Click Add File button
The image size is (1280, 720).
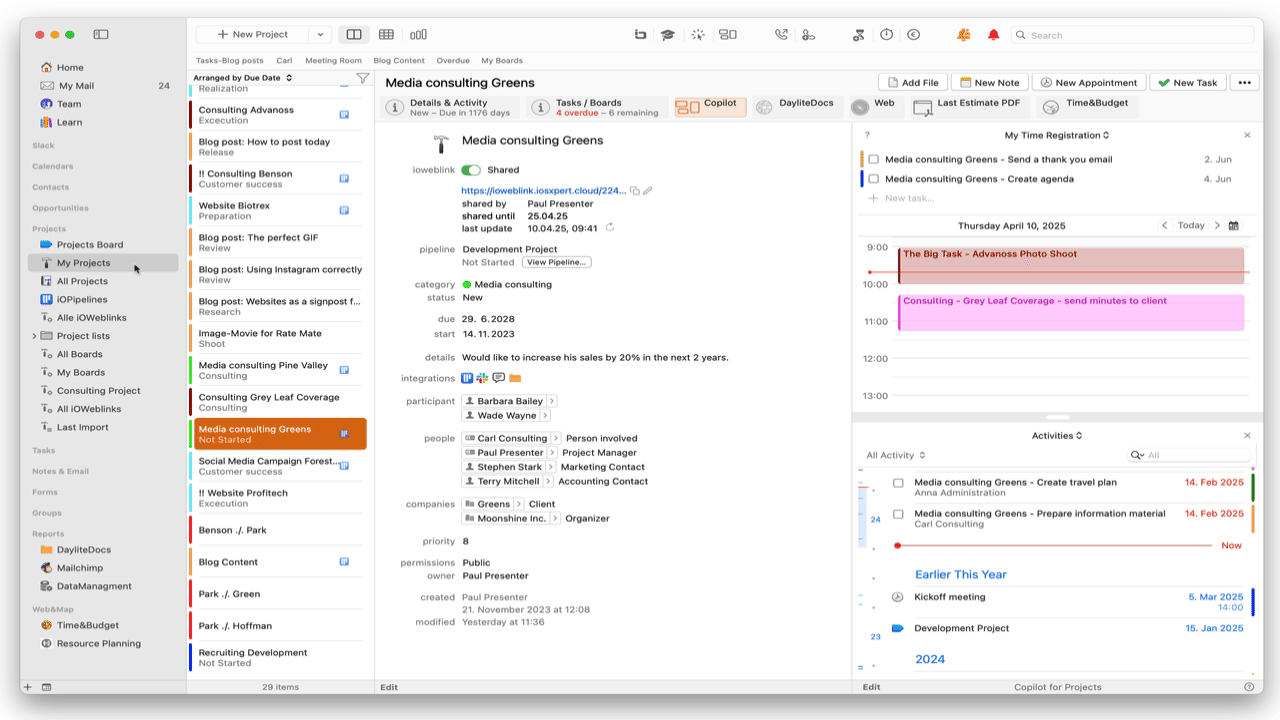(912, 83)
